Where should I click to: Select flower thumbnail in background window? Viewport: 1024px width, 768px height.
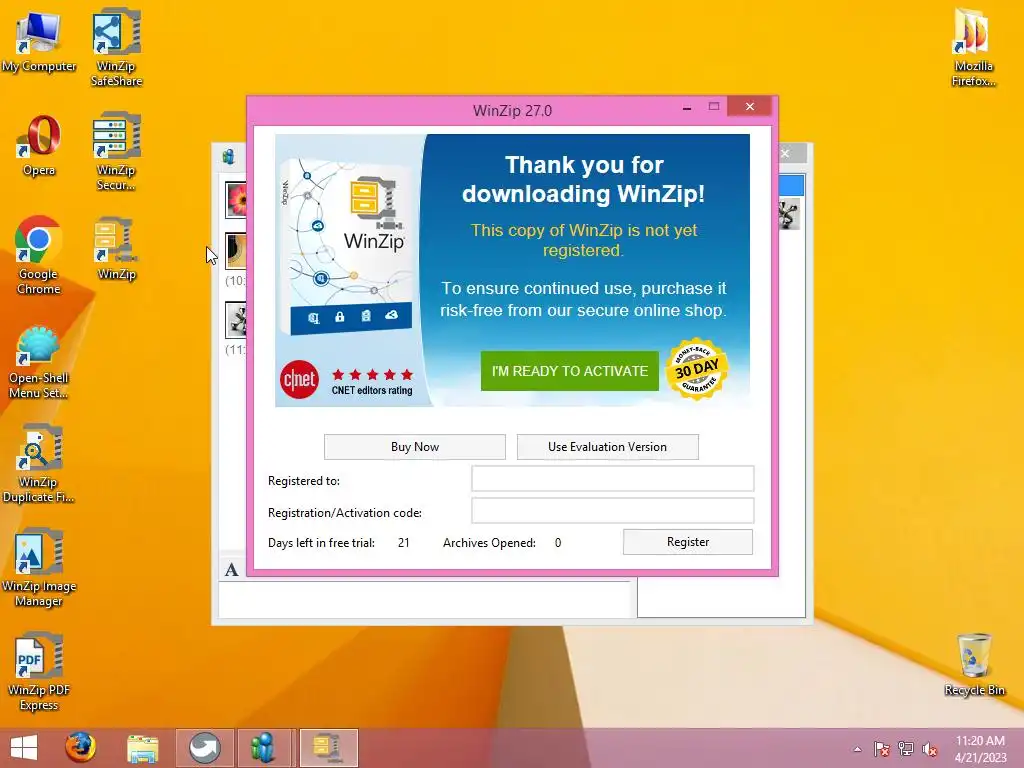(236, 200)
